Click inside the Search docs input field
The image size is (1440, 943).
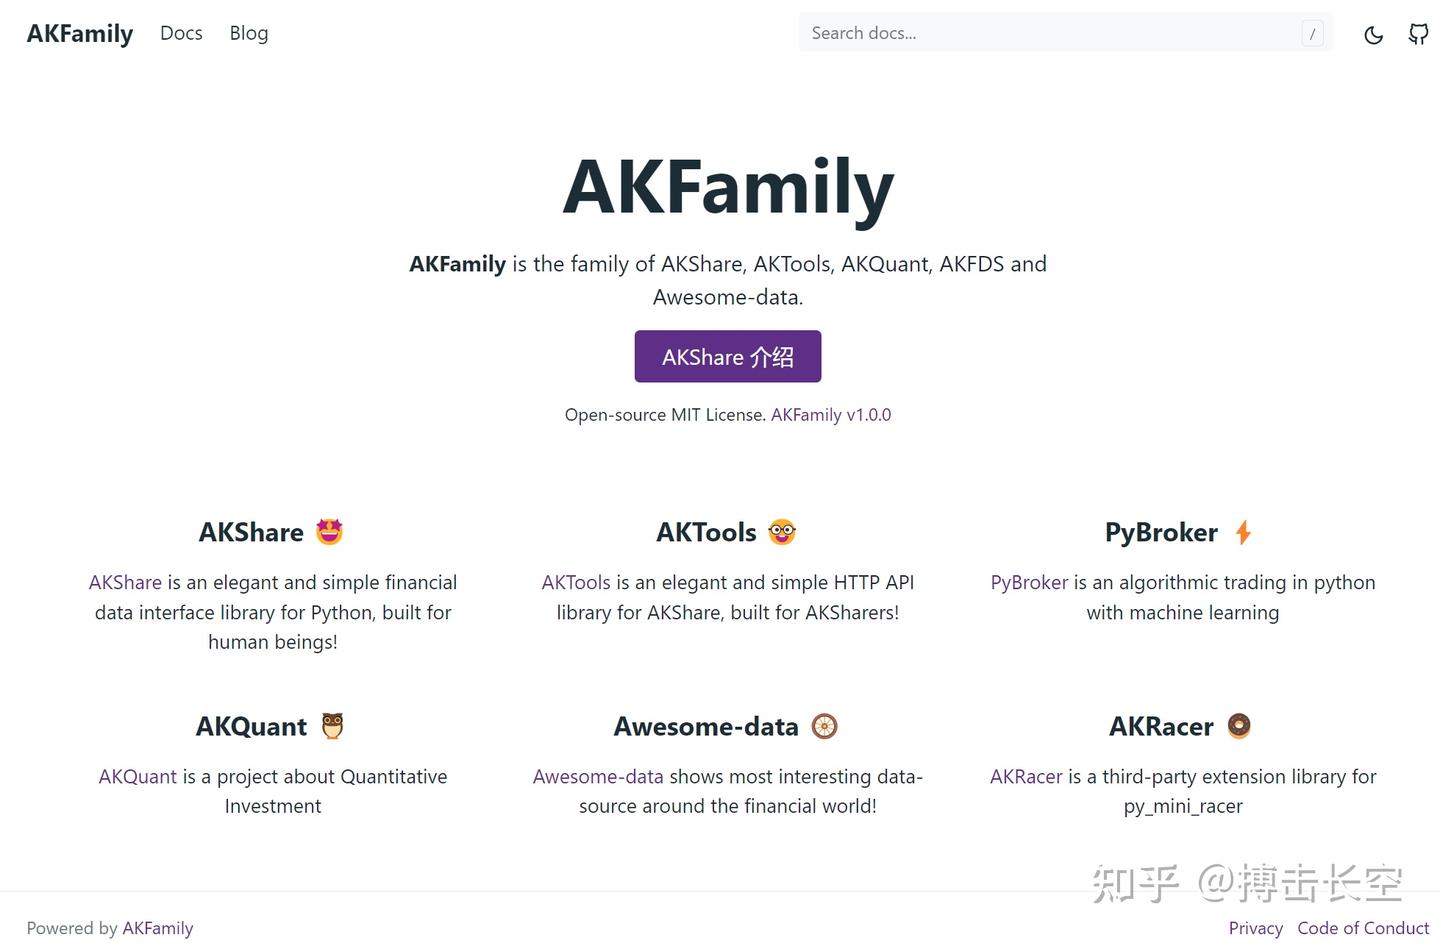pos(1065,32)
